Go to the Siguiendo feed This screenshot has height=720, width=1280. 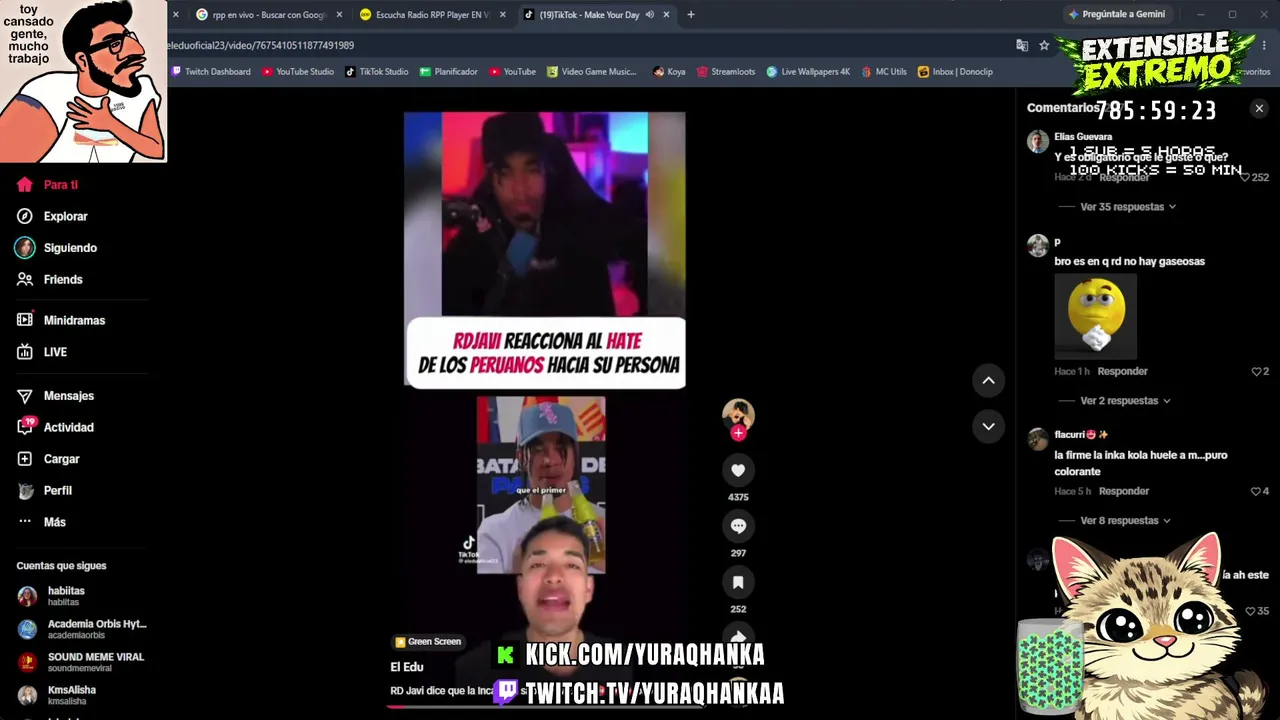tap(57, 248)
